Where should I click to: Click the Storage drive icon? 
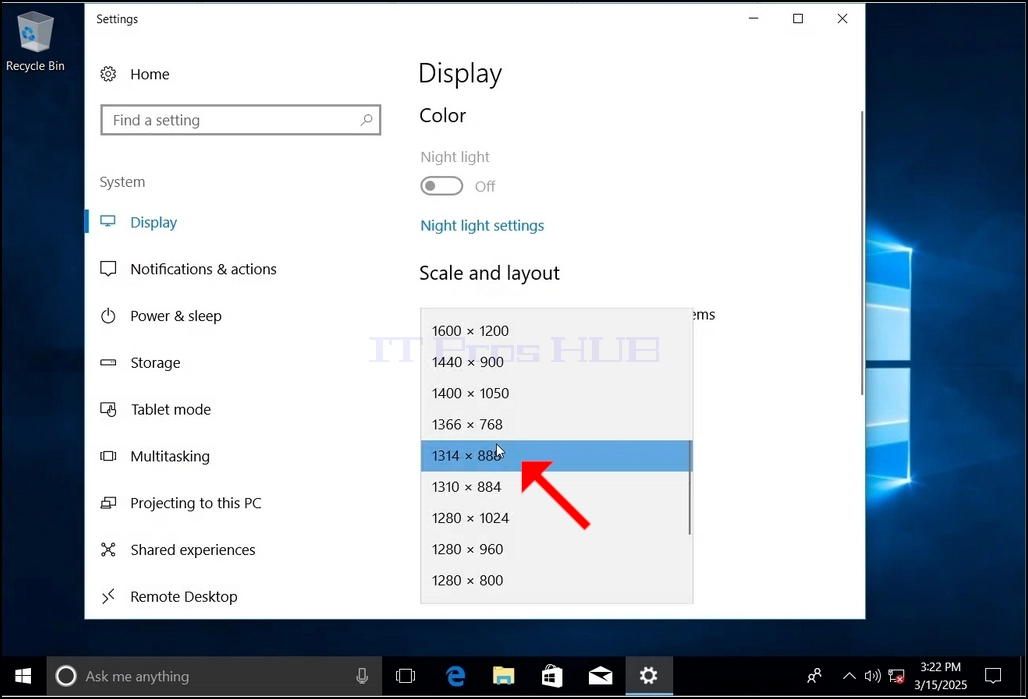tap(108, 363)
